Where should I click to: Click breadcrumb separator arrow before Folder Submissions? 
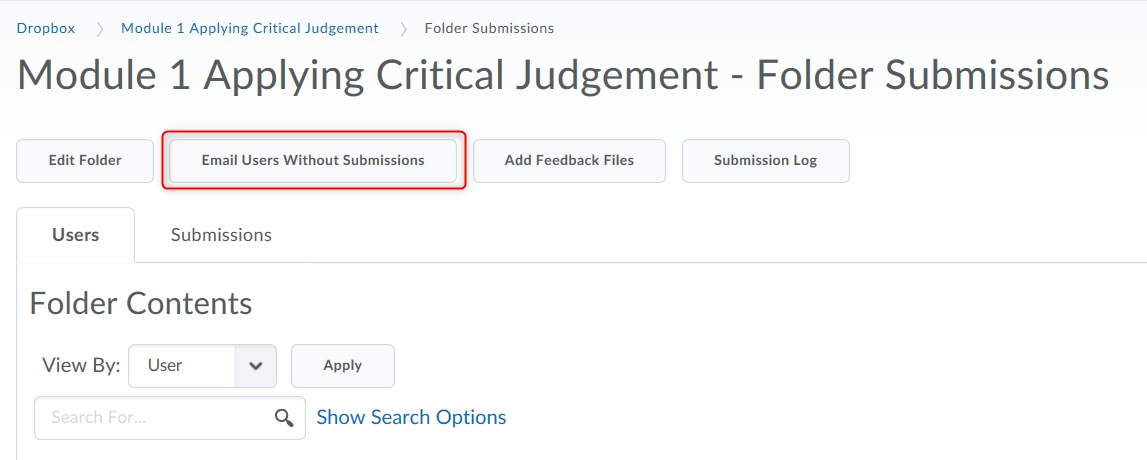pos(403,29)
